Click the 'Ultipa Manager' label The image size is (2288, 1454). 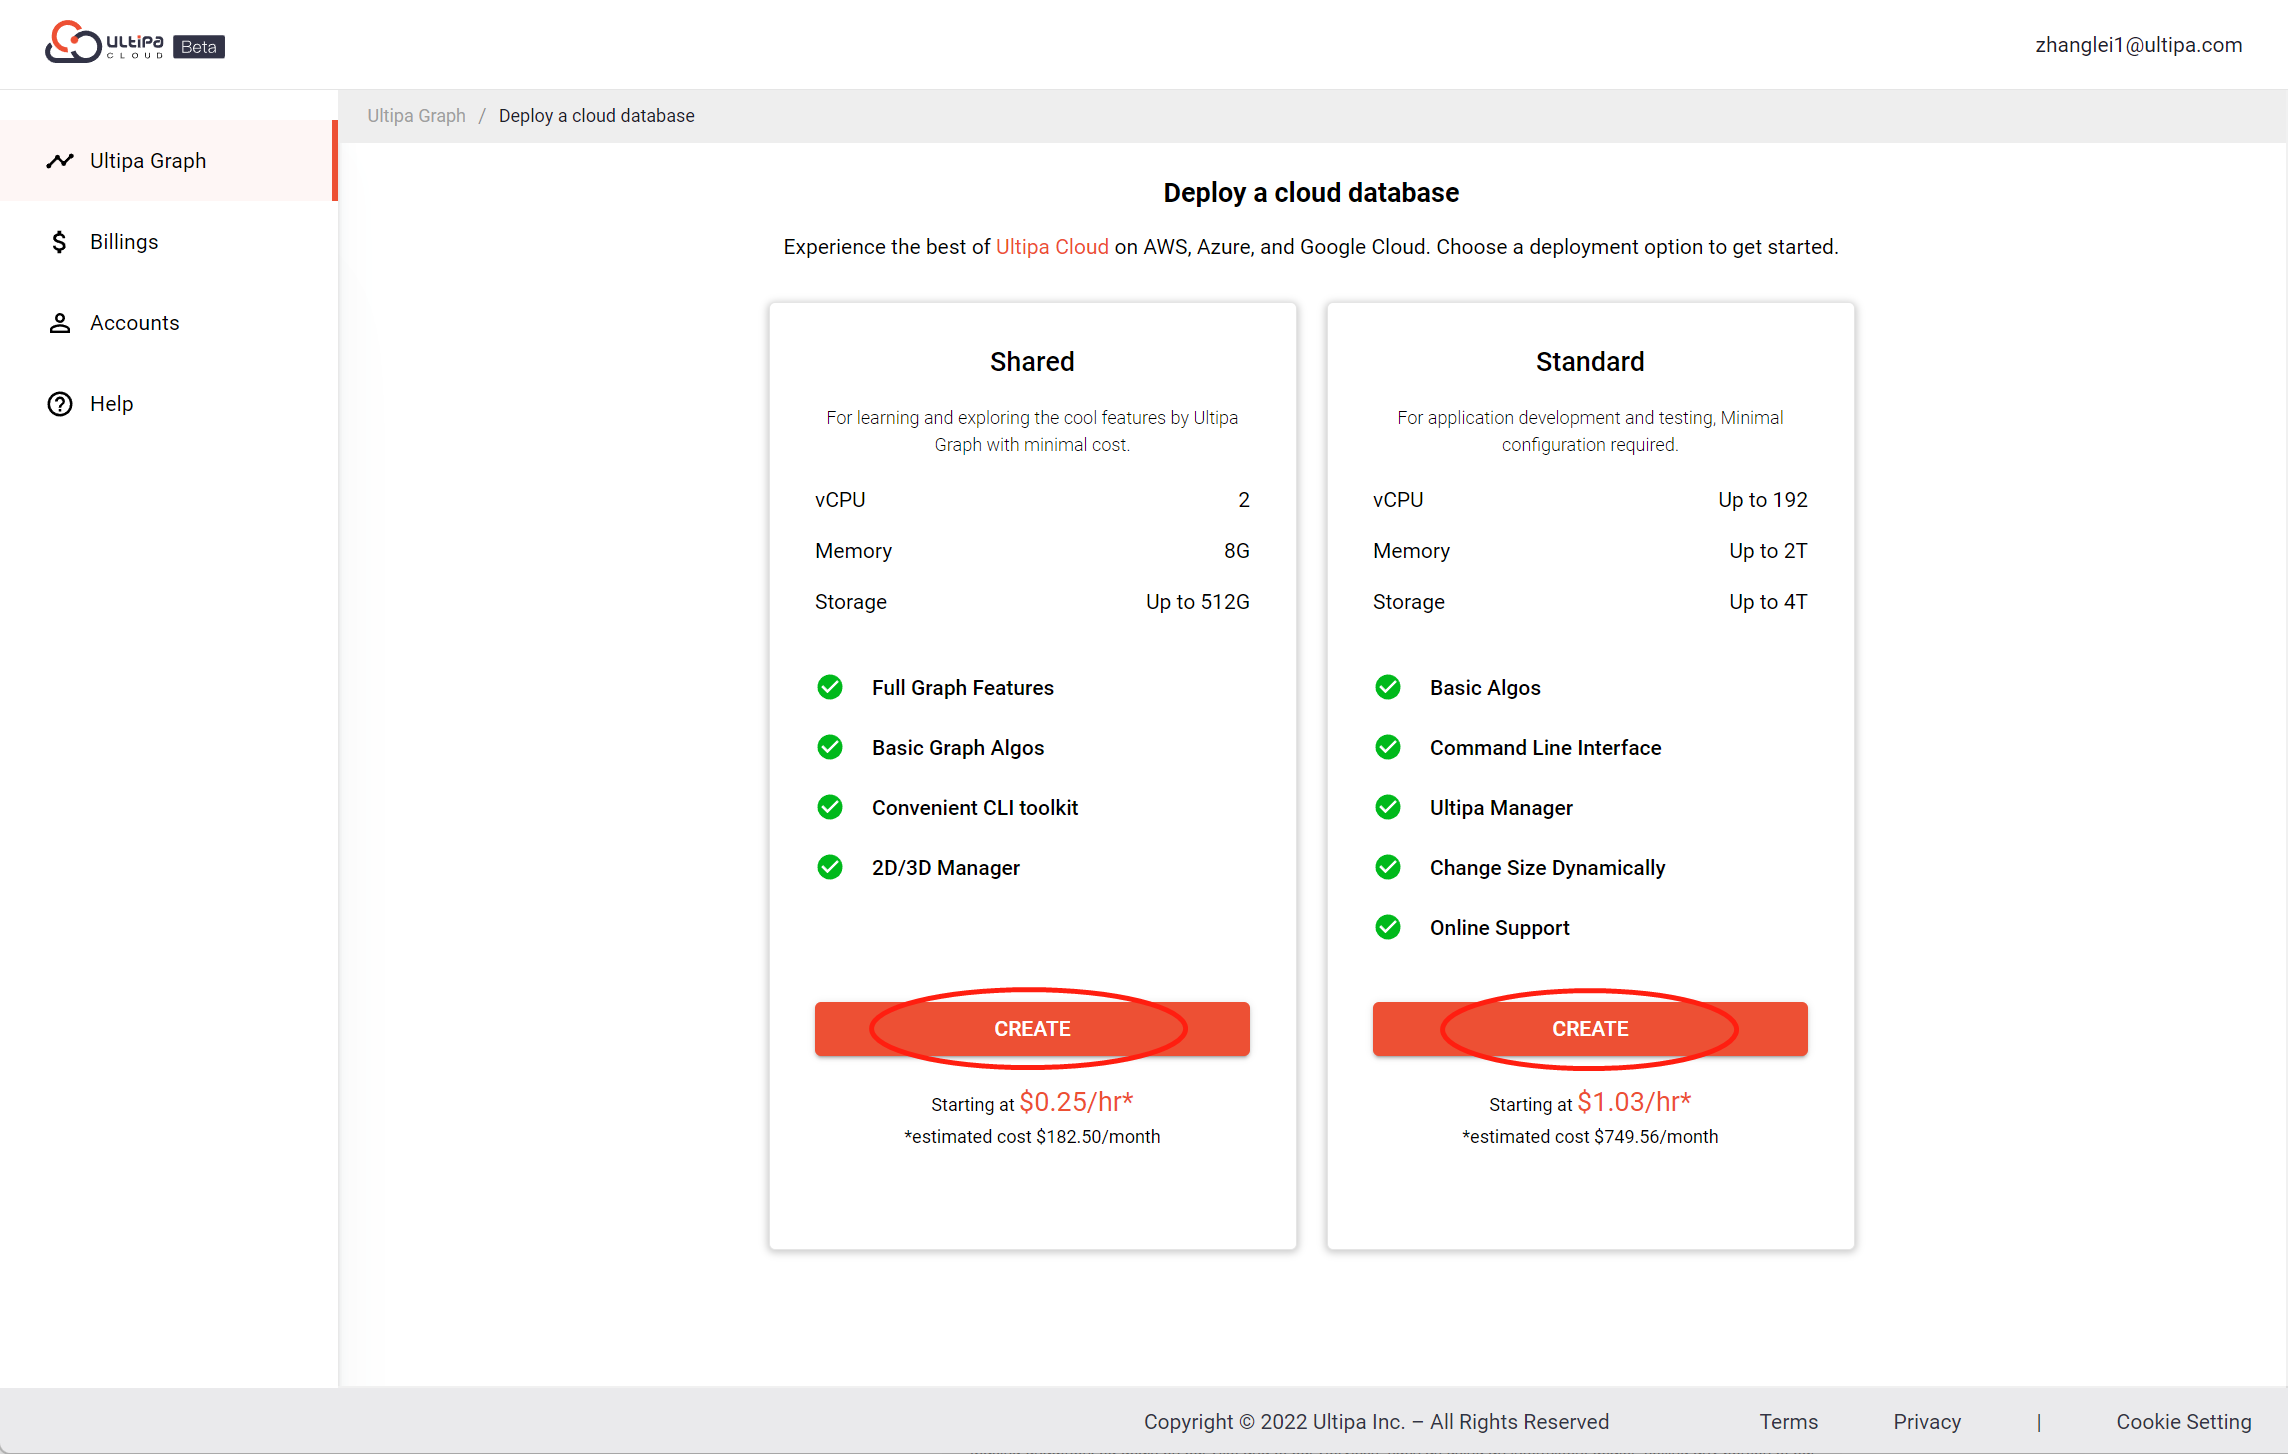pos(1501,808)
